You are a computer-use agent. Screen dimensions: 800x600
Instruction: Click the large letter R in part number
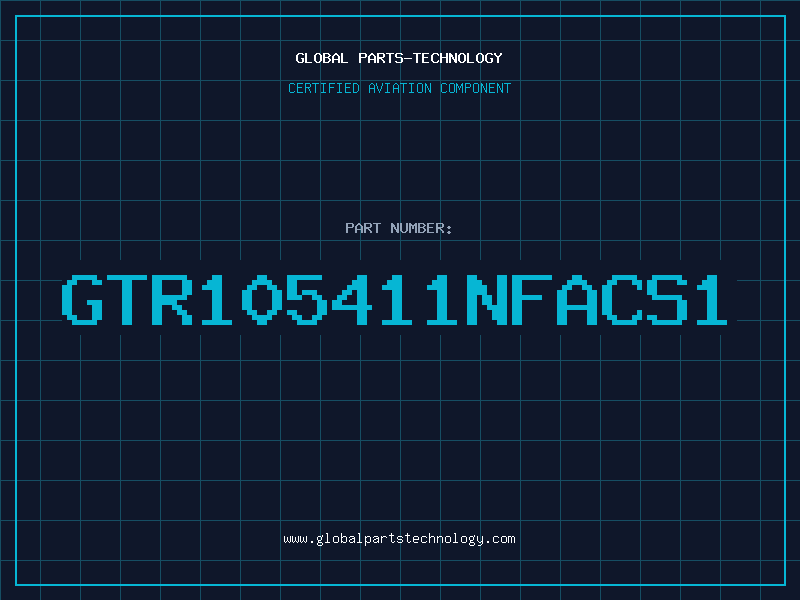(172, 299)
